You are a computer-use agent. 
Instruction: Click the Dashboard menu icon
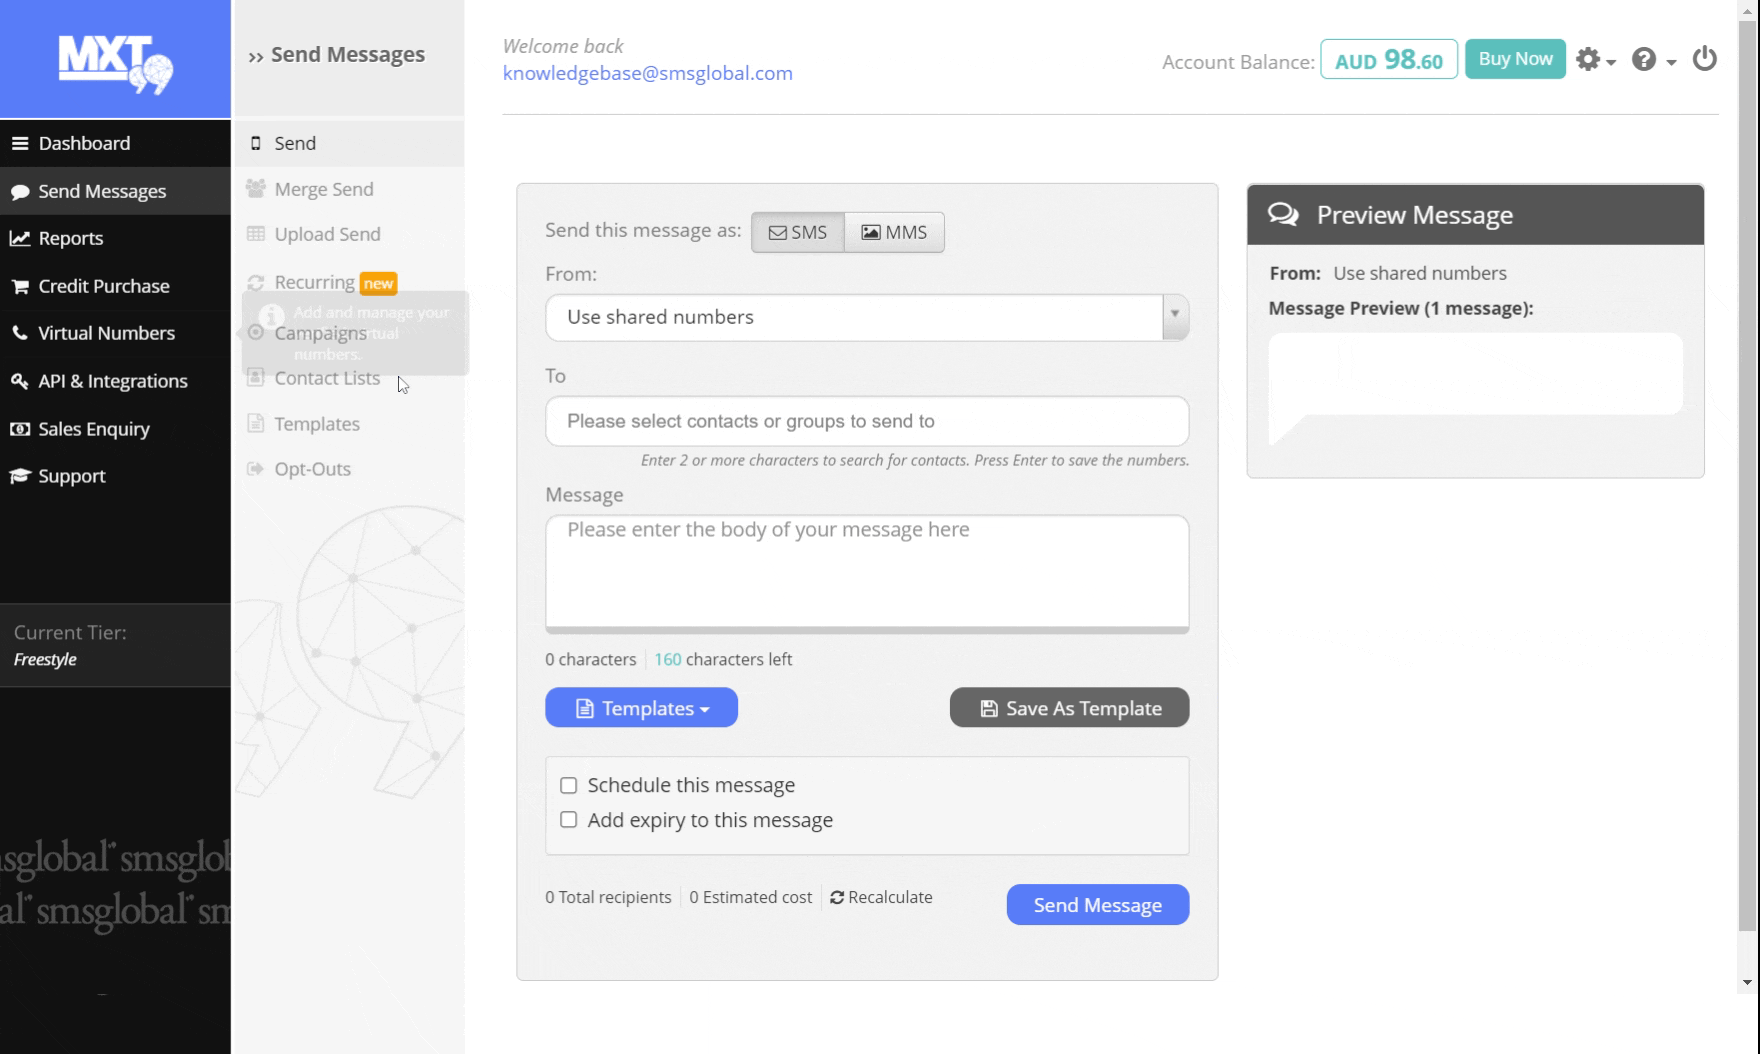(20, 143)
